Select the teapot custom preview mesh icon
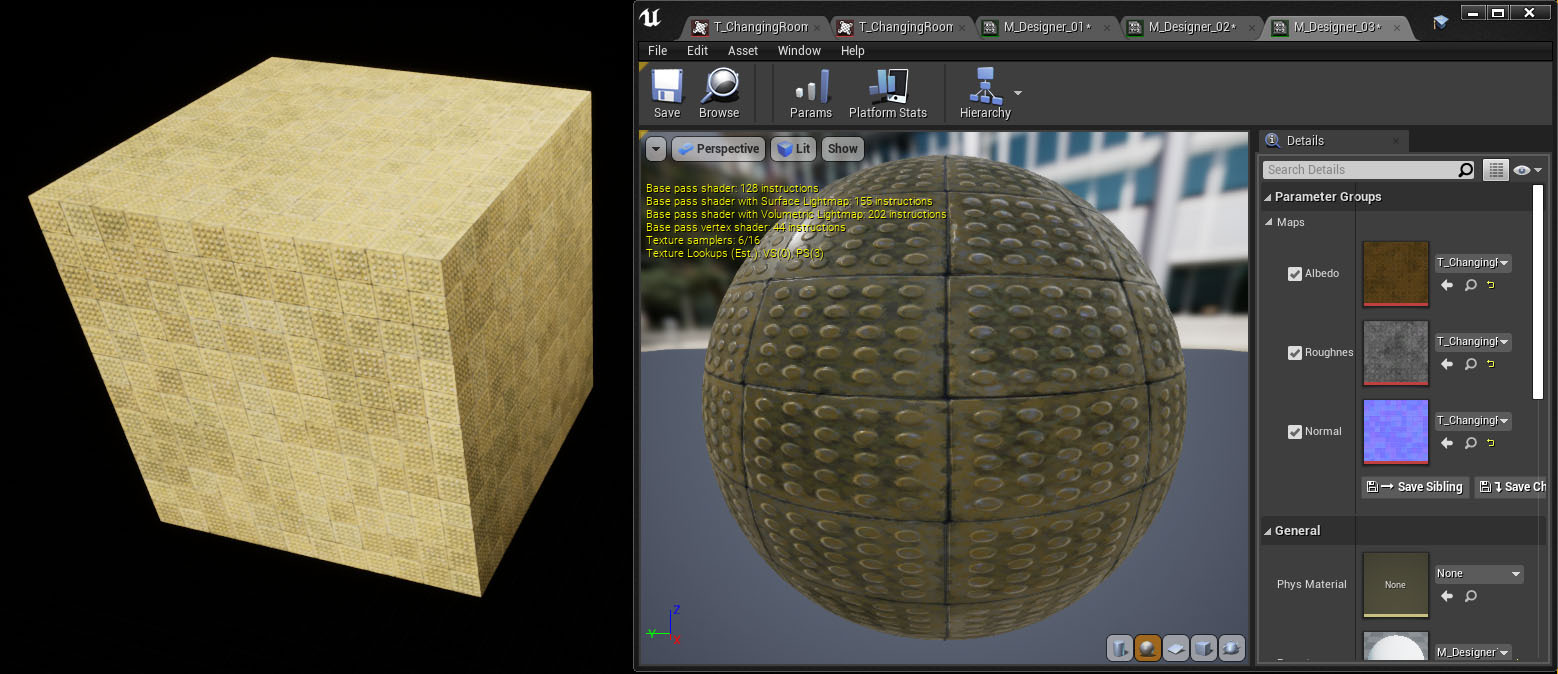The height and width of the screenshot is (674, 1558). tap(1232, 648)
